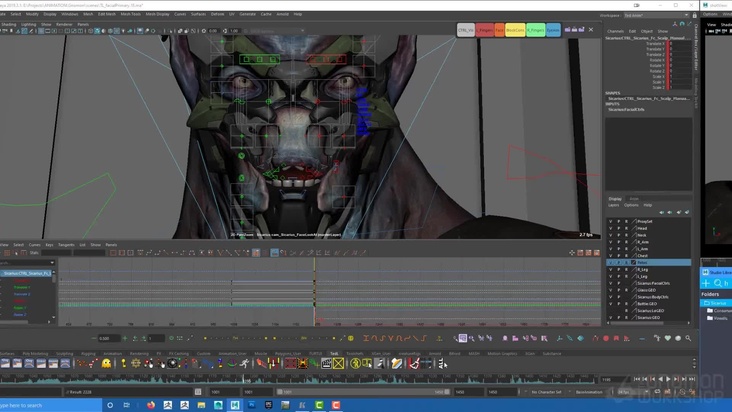Screen dimensions: 732x412
Task: Click the blue Eyelids button
Action: click(x=553, y=30)
